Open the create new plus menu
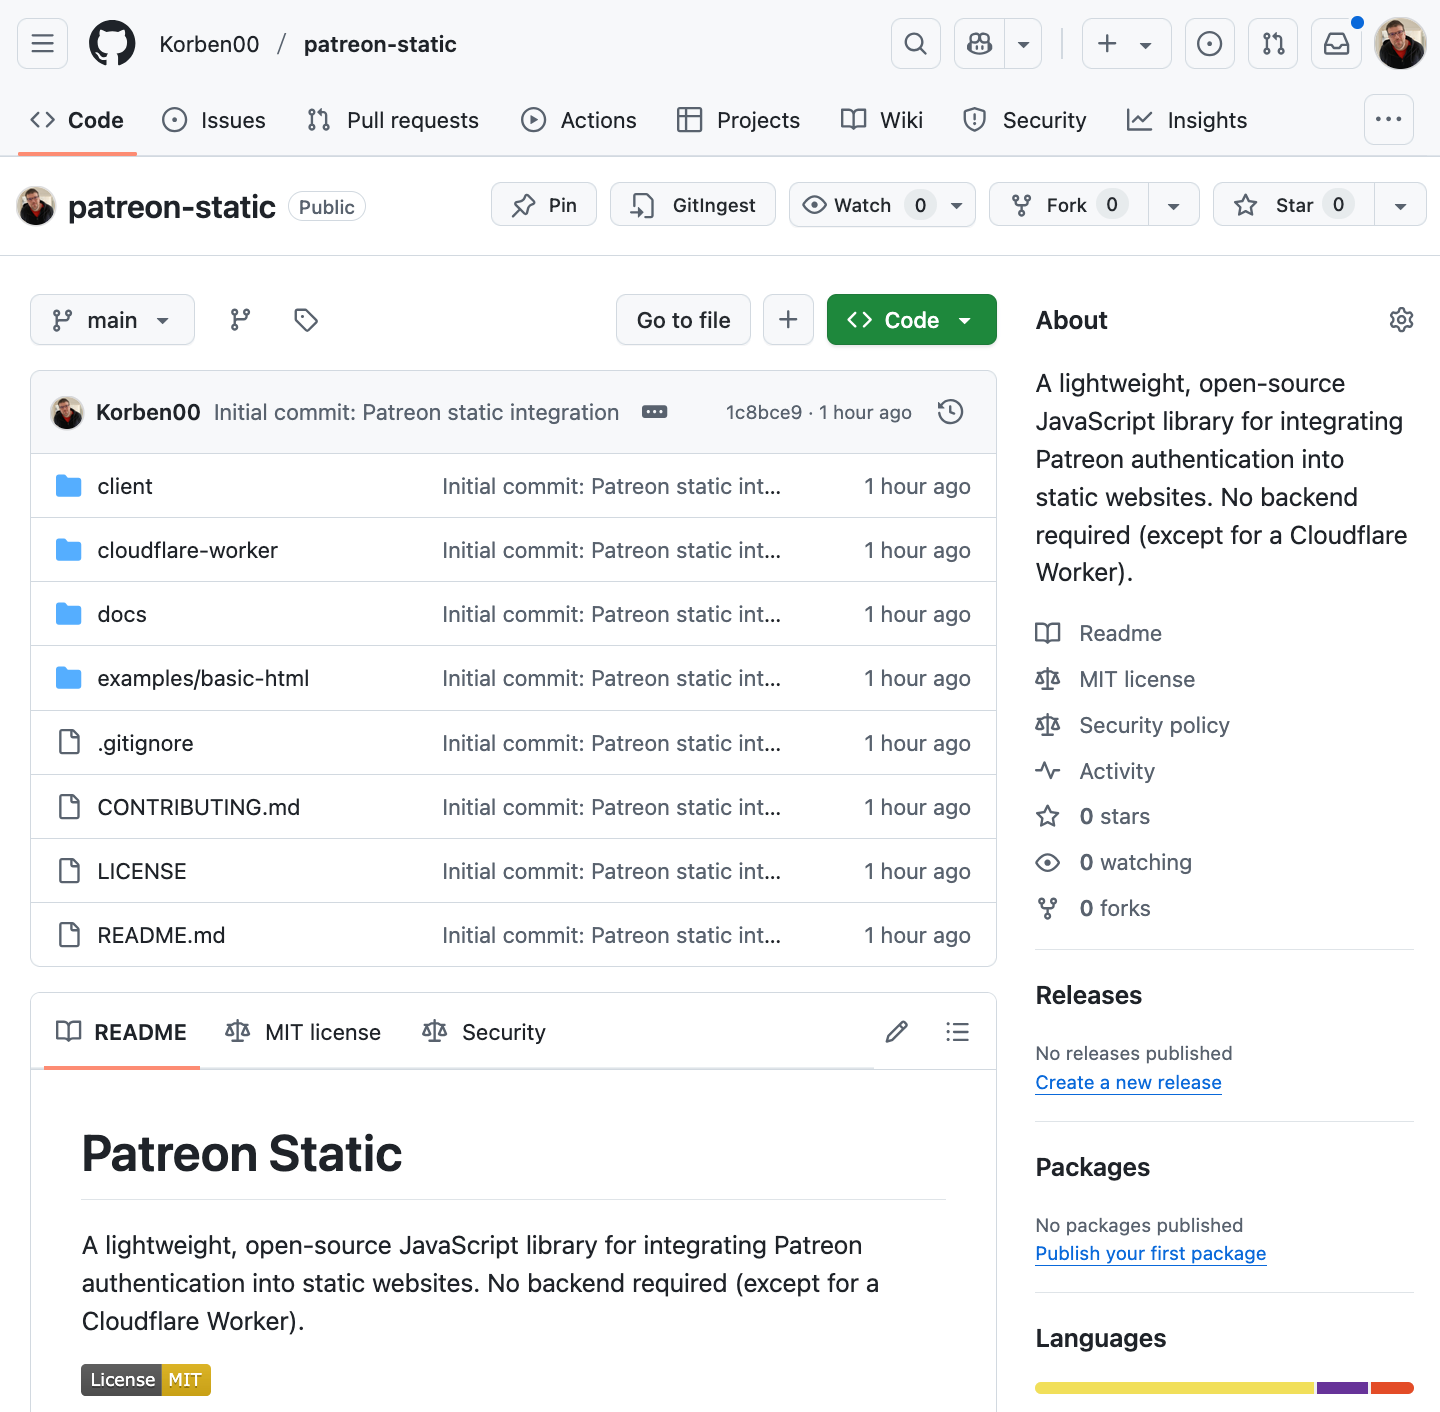 [1126, 44]
